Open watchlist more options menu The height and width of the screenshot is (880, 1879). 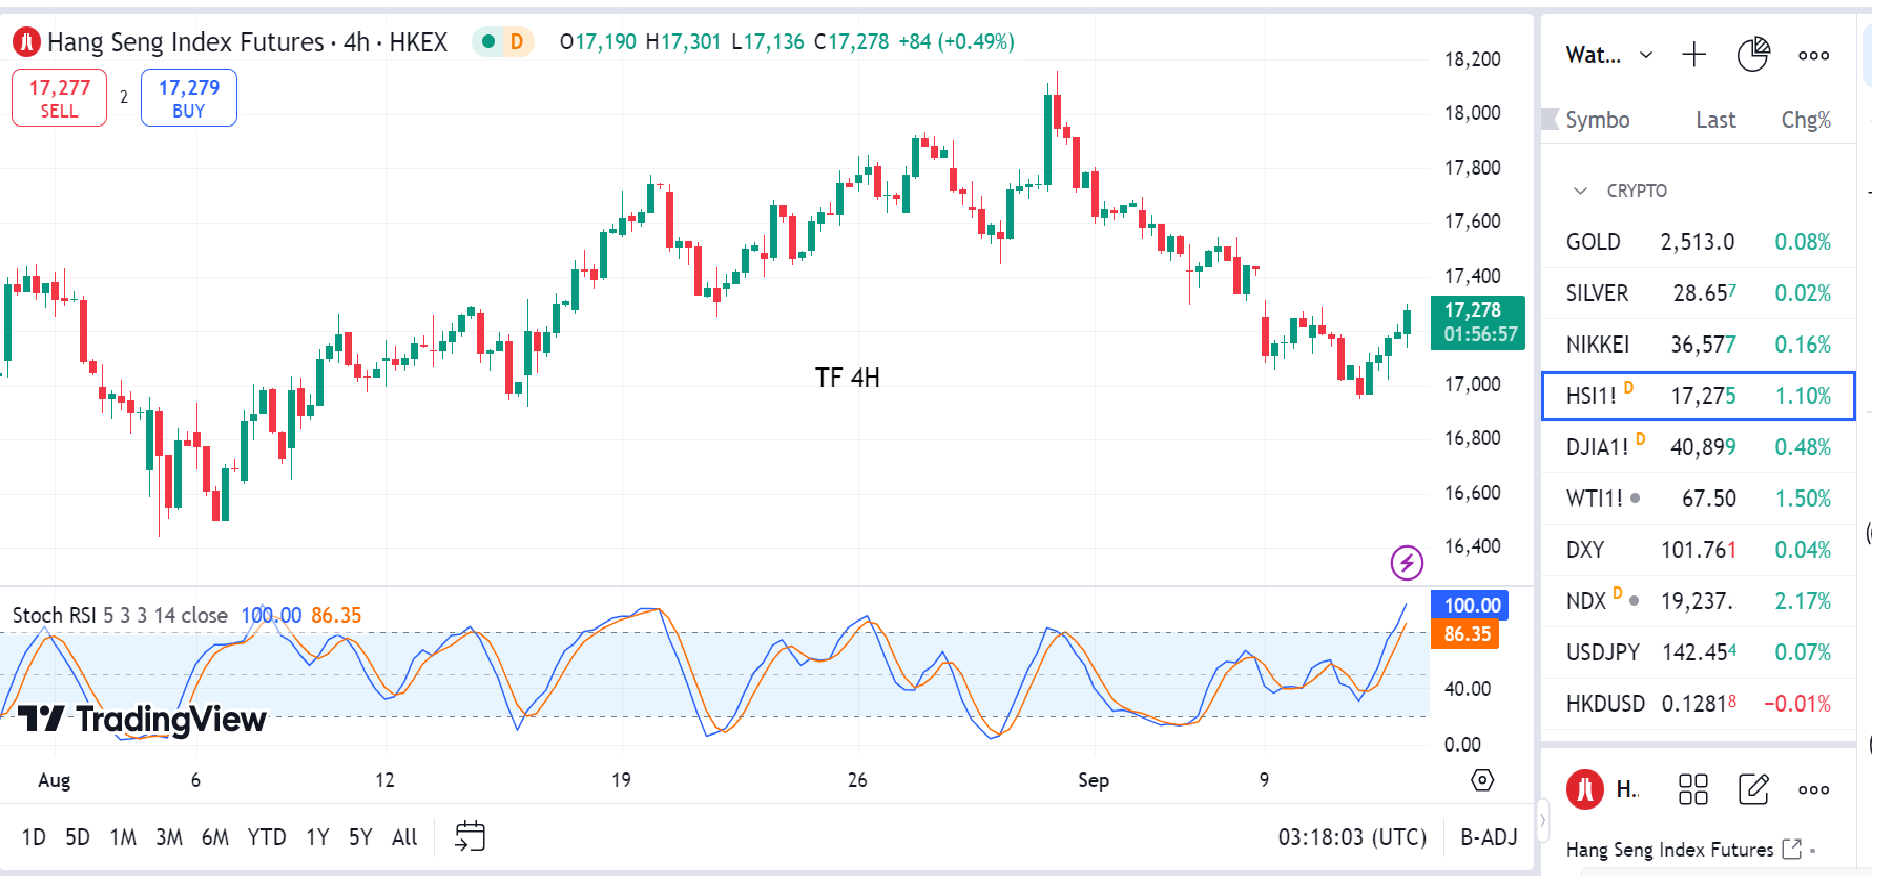click(x=1813, y=56)
